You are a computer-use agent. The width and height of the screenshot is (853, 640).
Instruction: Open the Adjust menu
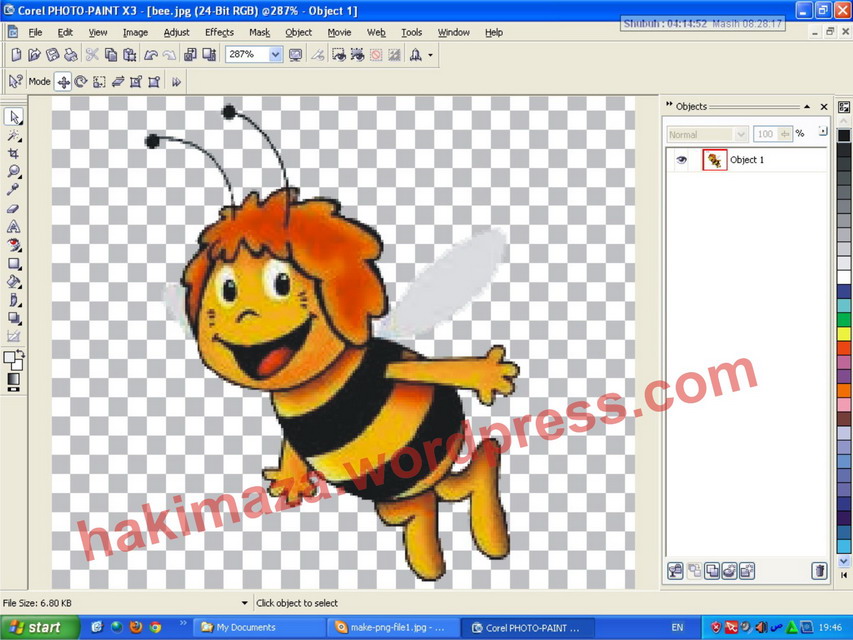[176, 32]
